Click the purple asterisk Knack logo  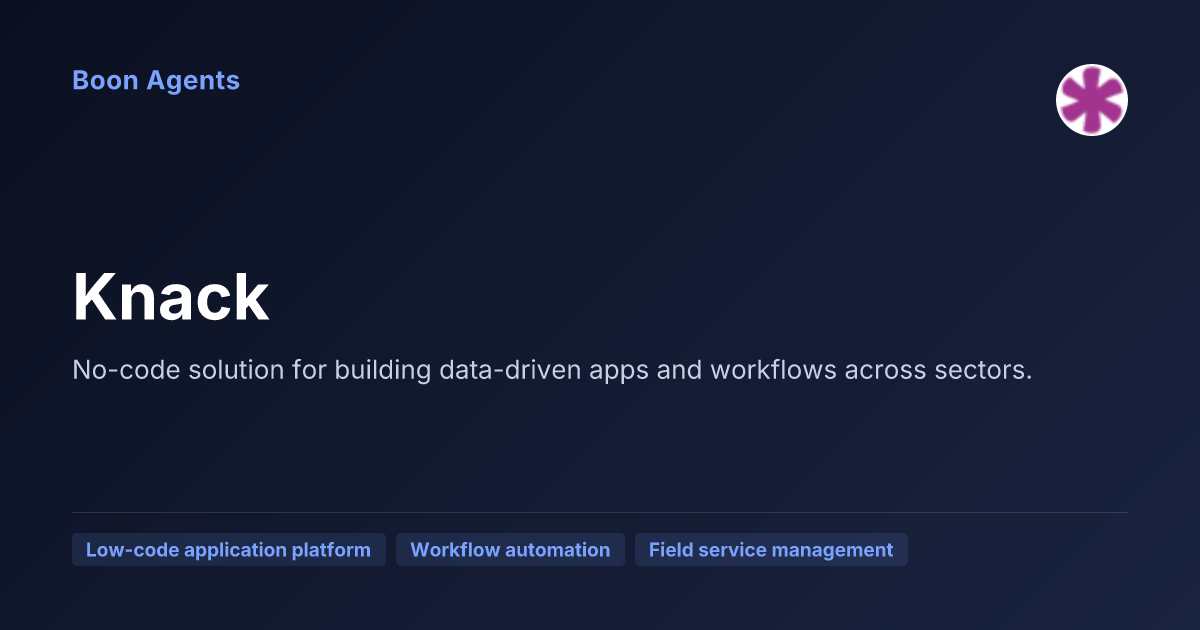tap(1092, 100)
